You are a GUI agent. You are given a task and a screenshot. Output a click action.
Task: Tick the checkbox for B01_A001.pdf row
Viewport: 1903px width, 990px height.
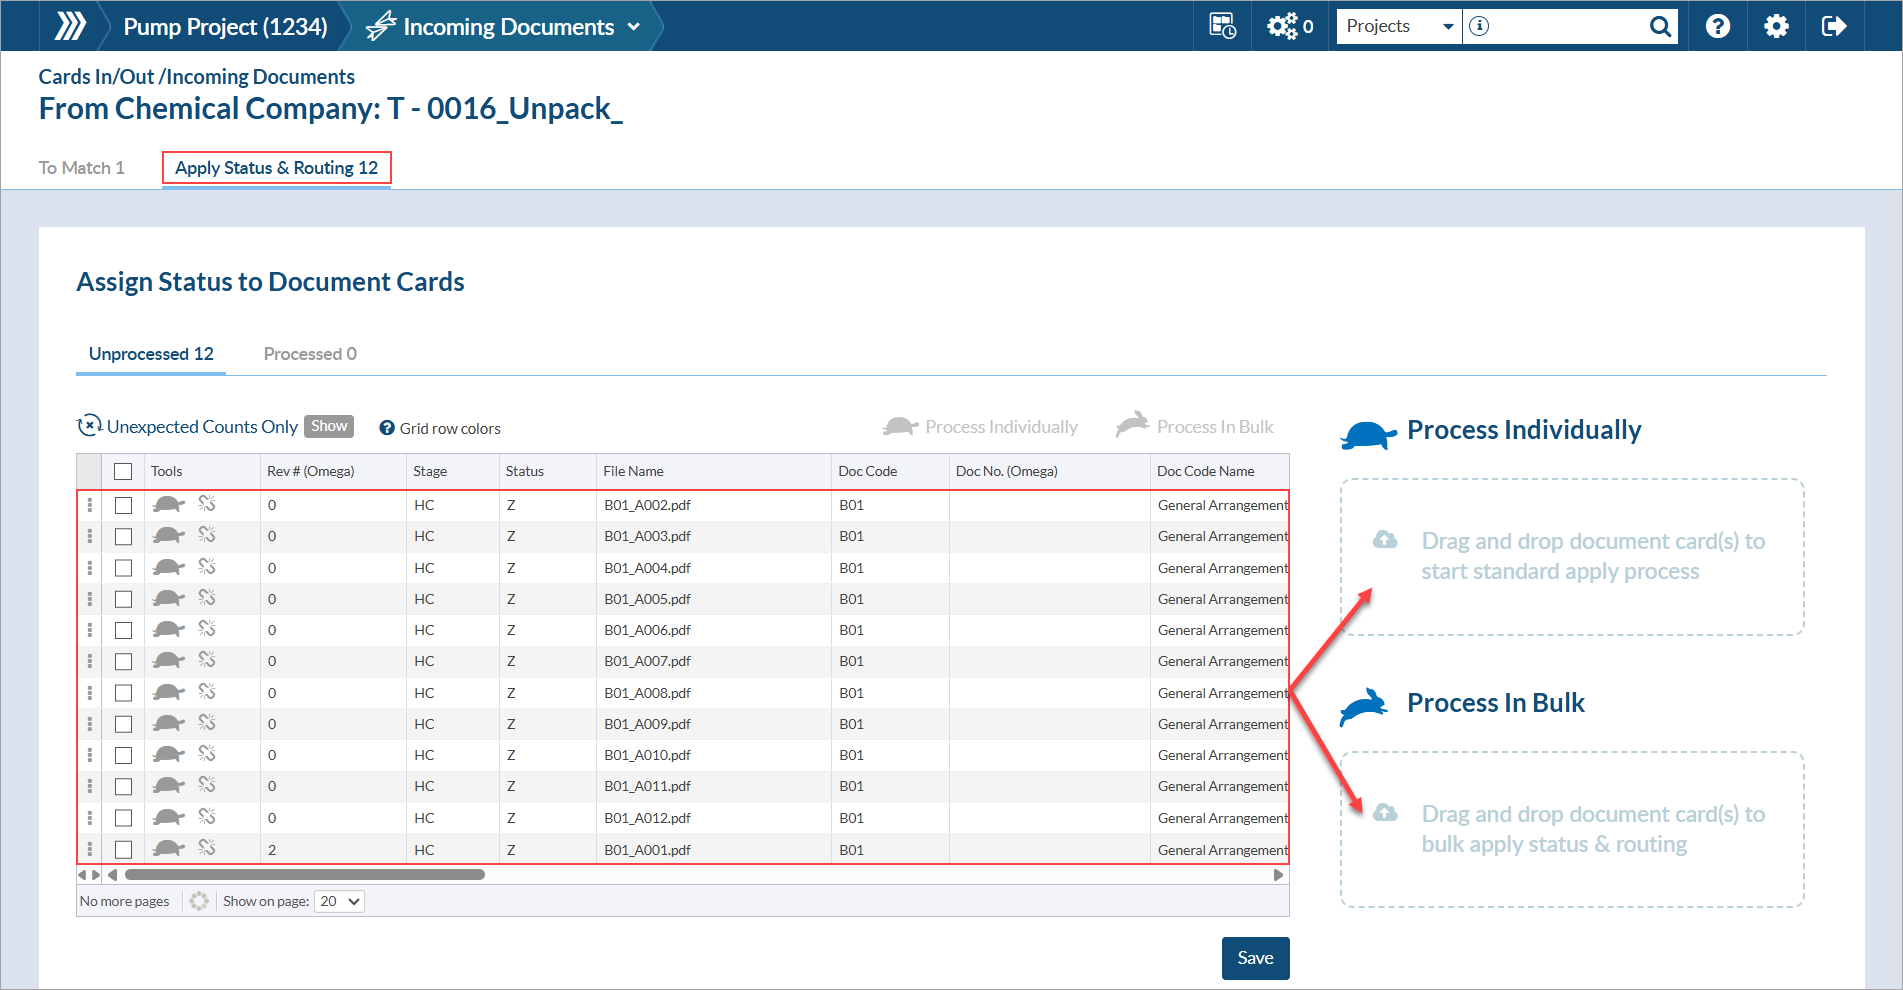pos(123,850)
